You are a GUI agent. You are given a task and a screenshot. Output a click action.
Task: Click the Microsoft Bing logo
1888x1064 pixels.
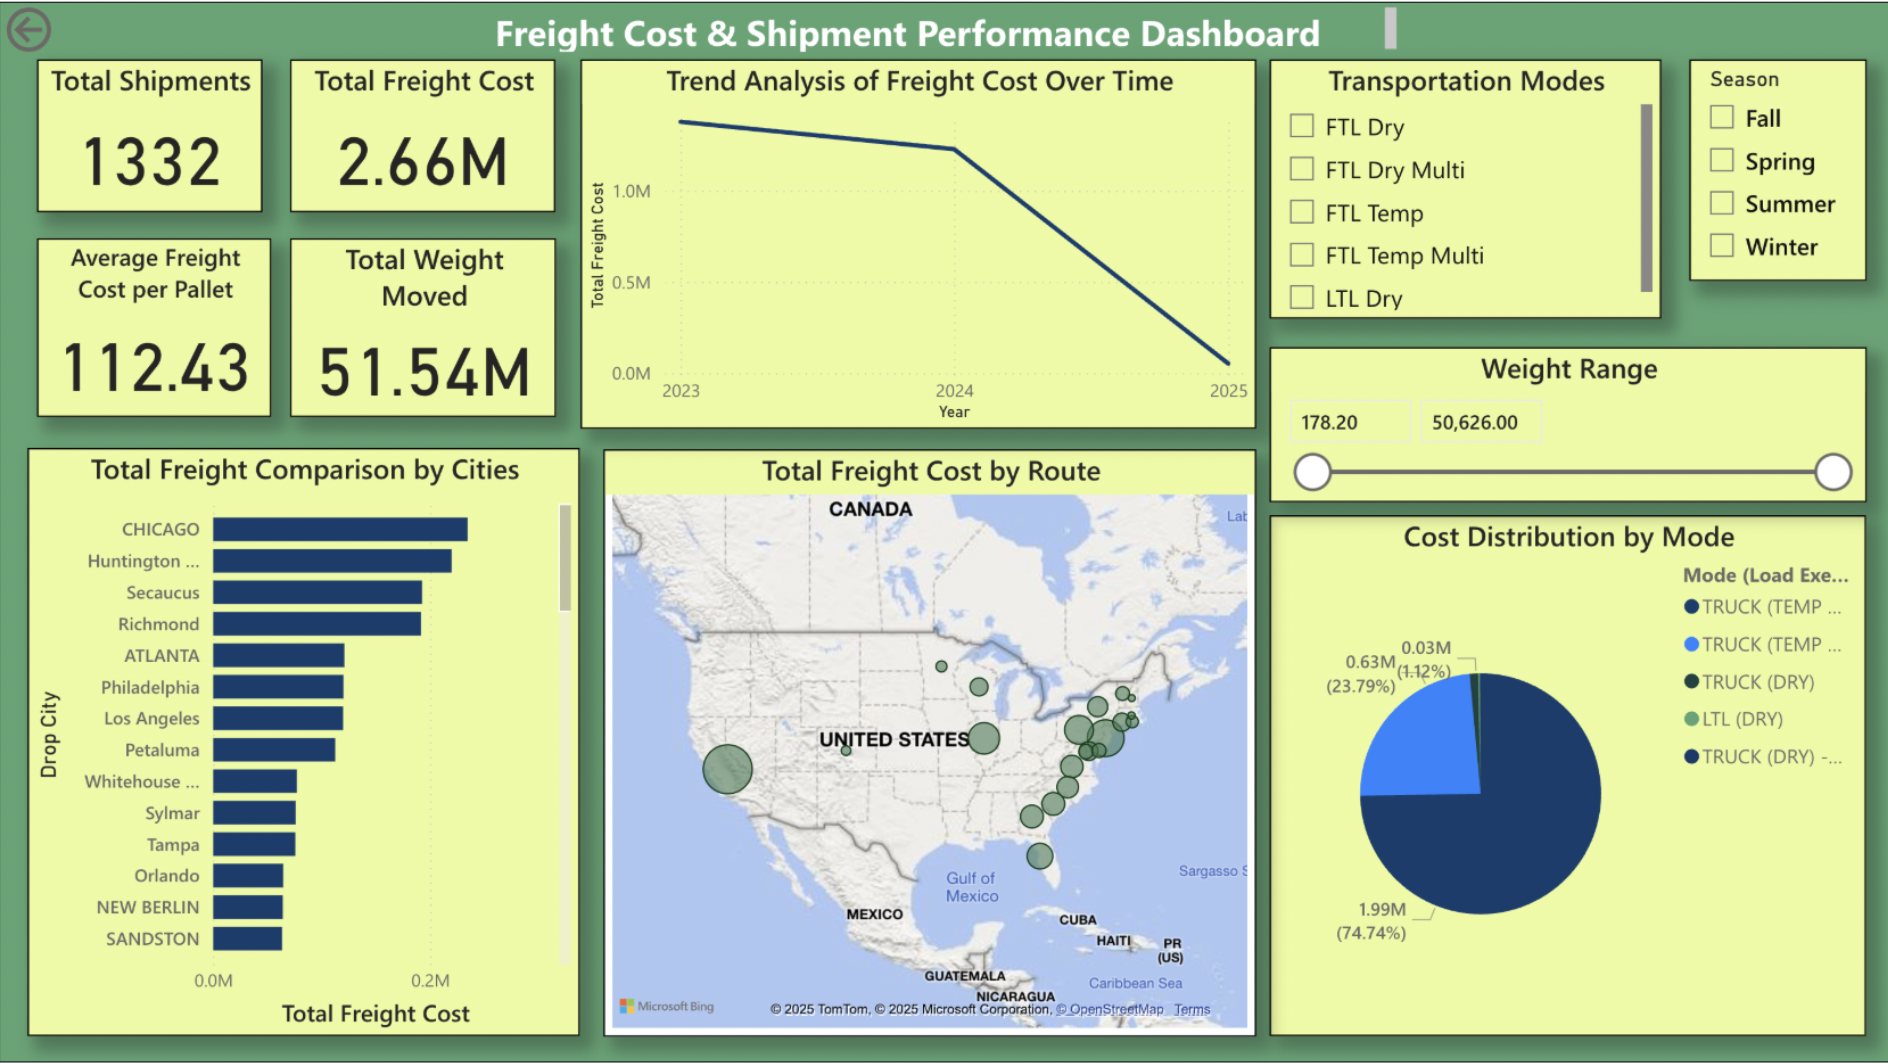pyautogui.click(x=667, y=1006)
